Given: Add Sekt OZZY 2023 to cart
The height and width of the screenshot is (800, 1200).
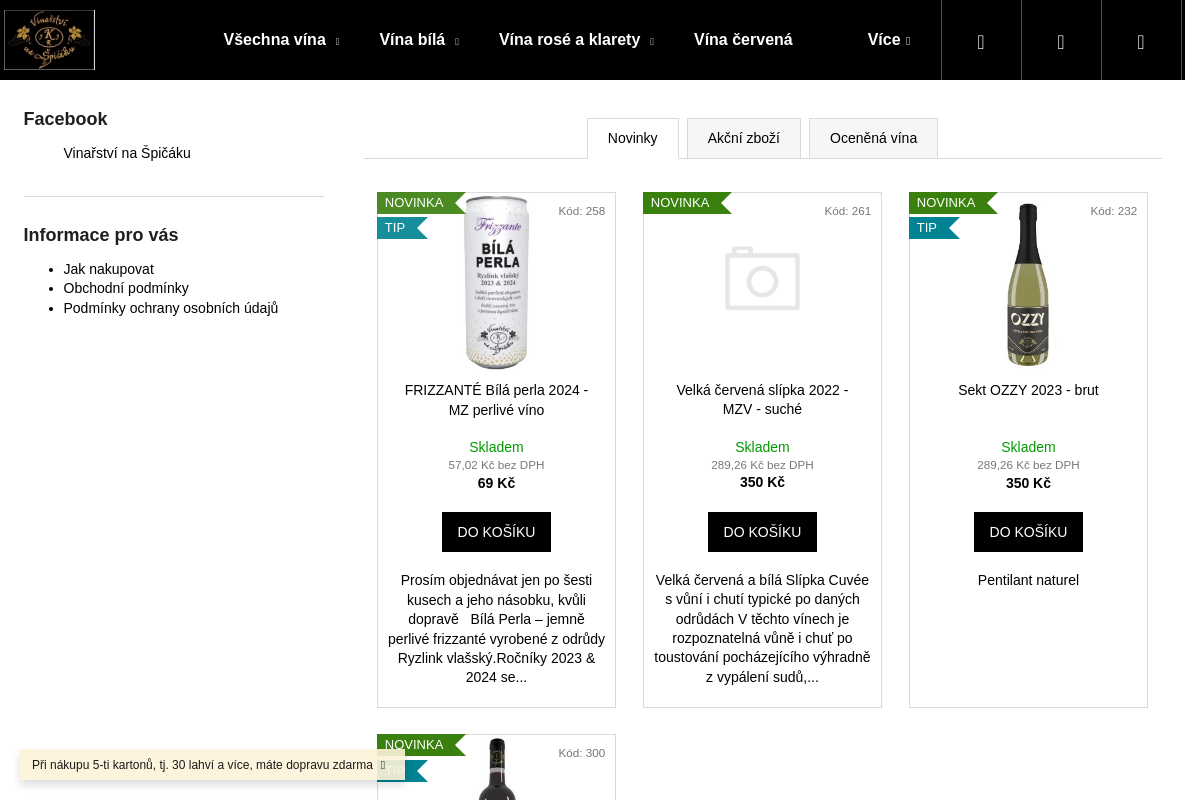Looking at the screenshot, I should (1028, 532).
